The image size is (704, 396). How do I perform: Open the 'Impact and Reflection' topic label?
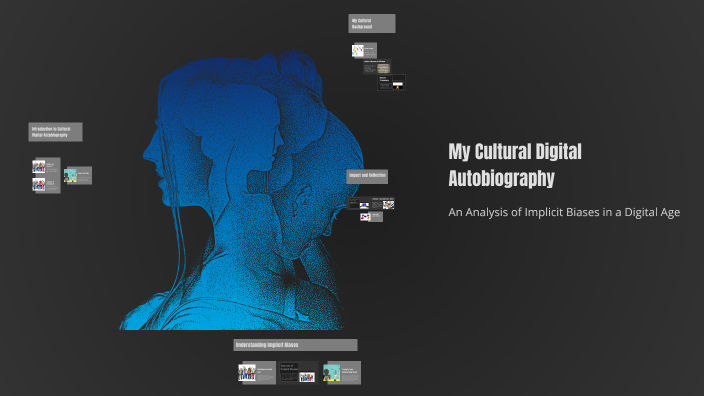[367, 176]
